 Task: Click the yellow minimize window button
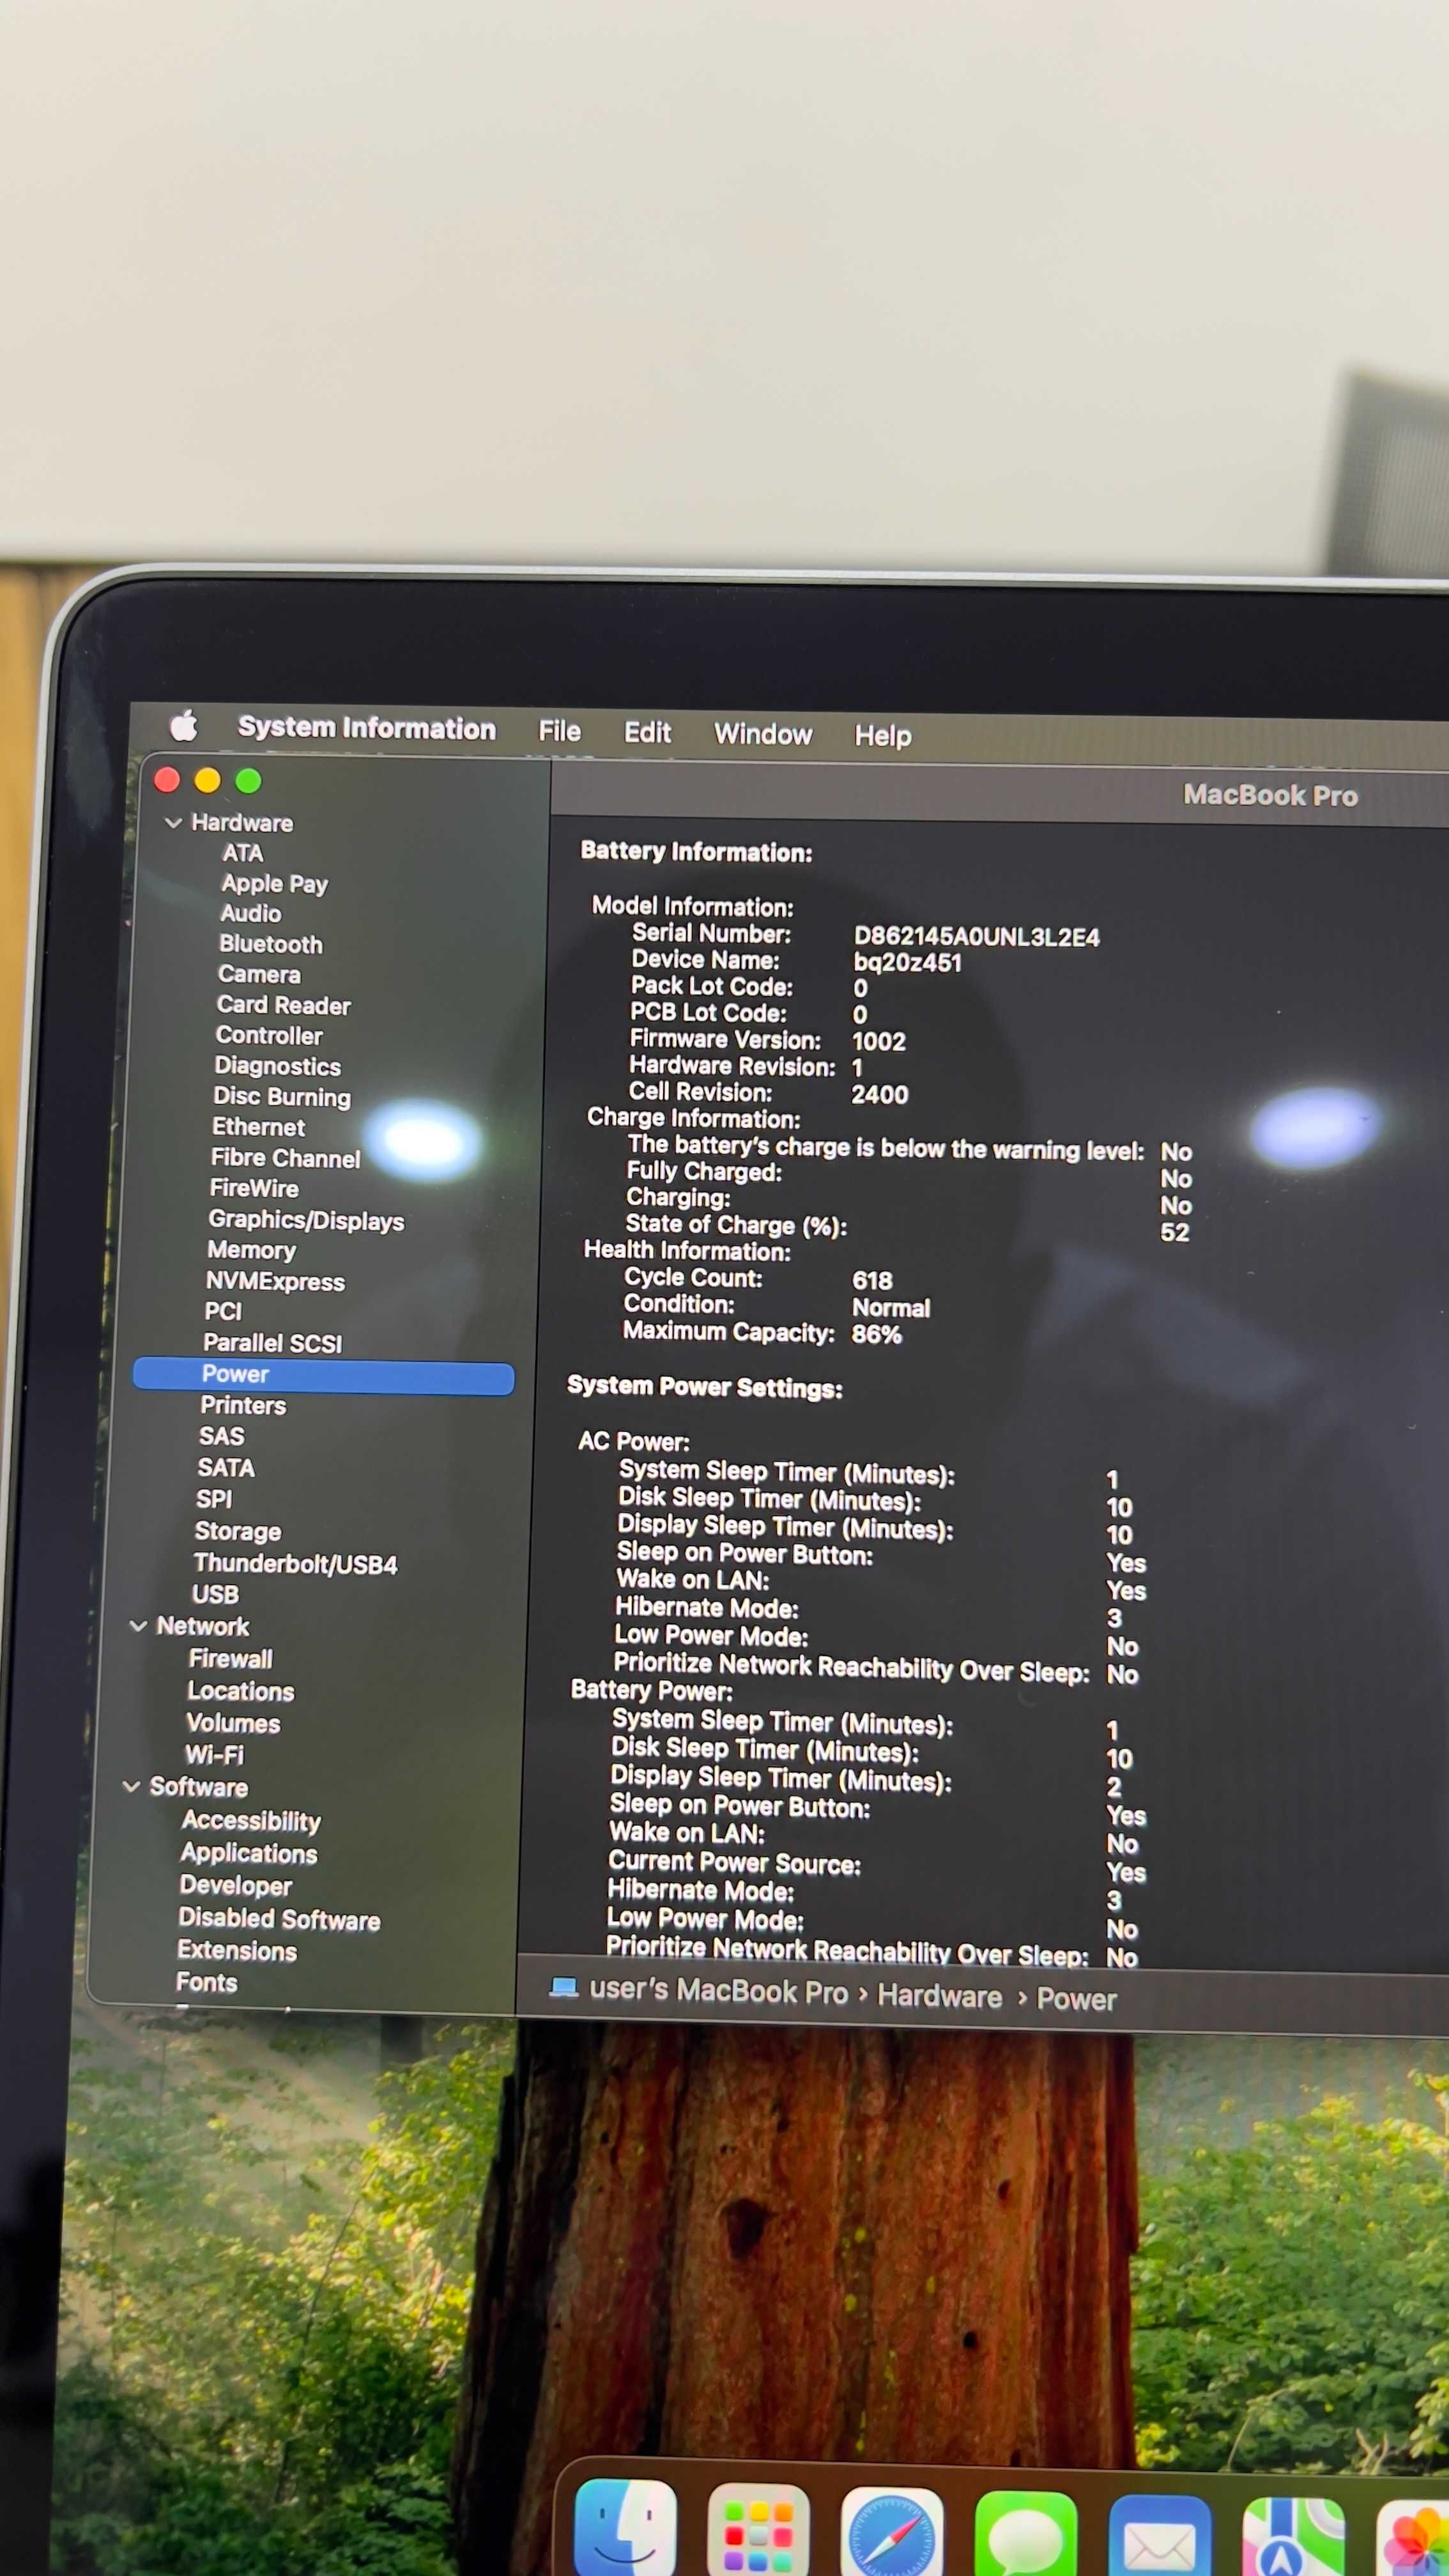(207, 780)
